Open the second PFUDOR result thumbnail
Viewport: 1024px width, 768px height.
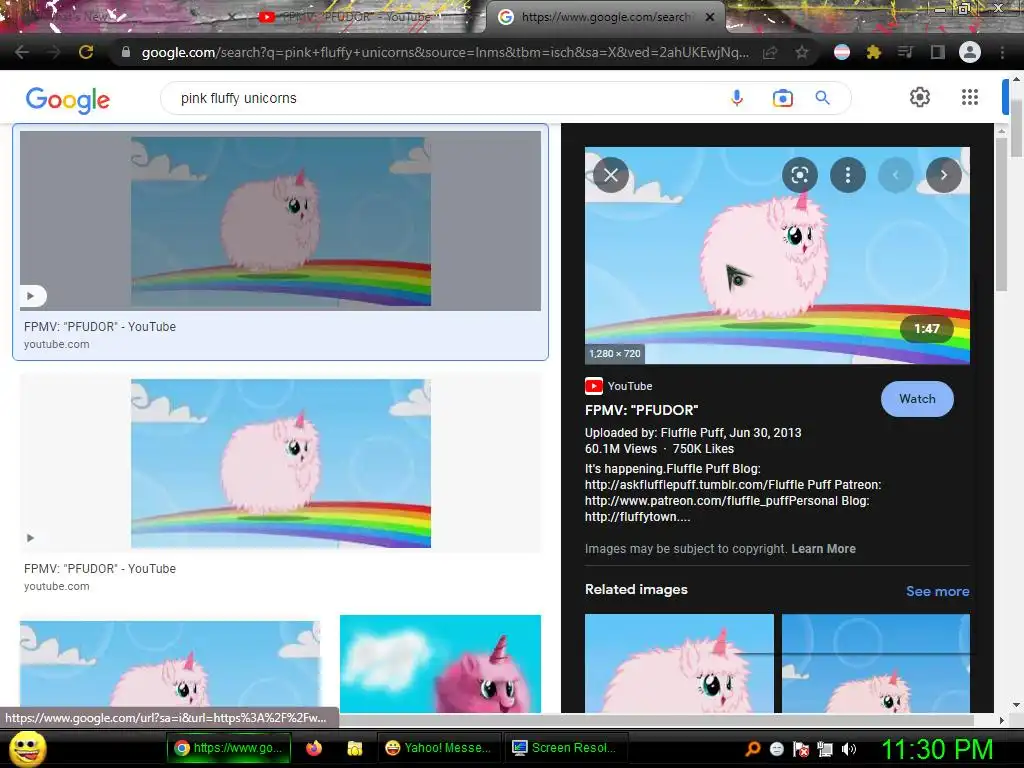click(280, 463)
